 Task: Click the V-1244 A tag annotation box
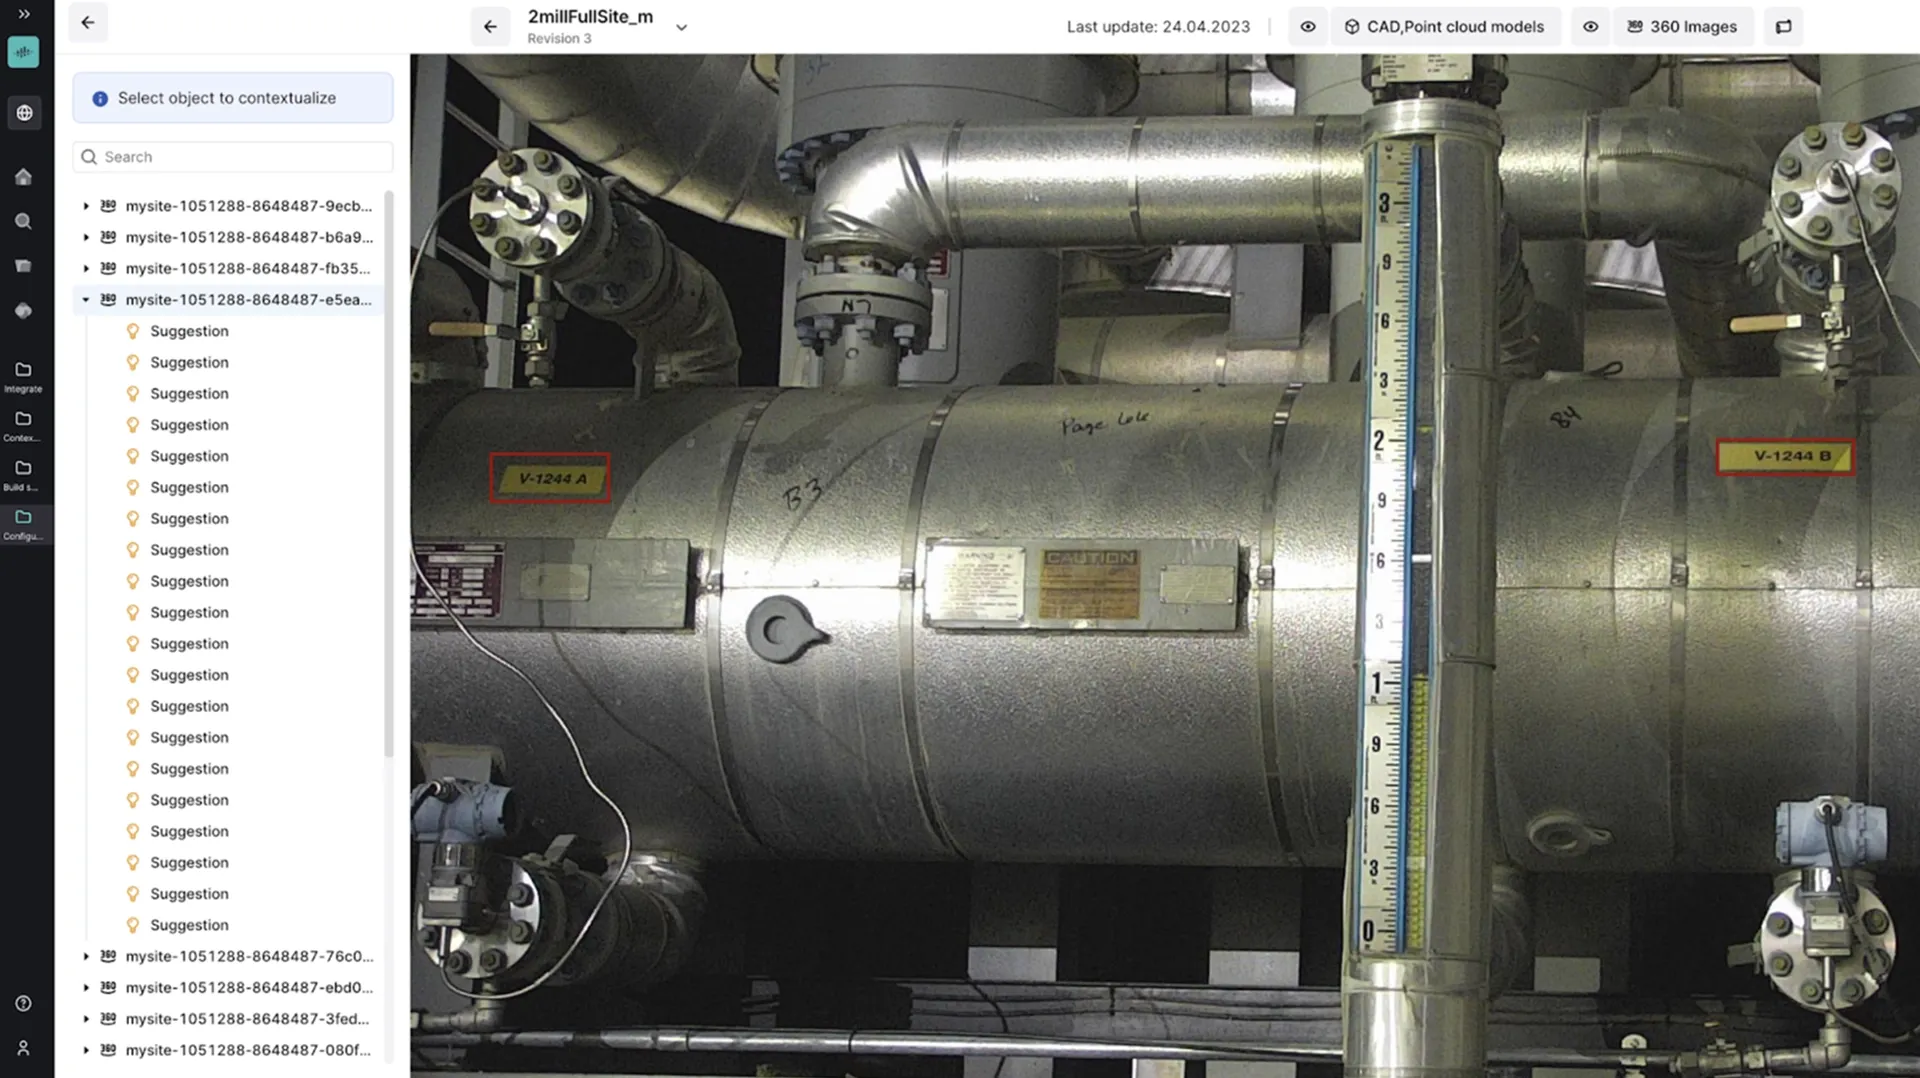550,478
